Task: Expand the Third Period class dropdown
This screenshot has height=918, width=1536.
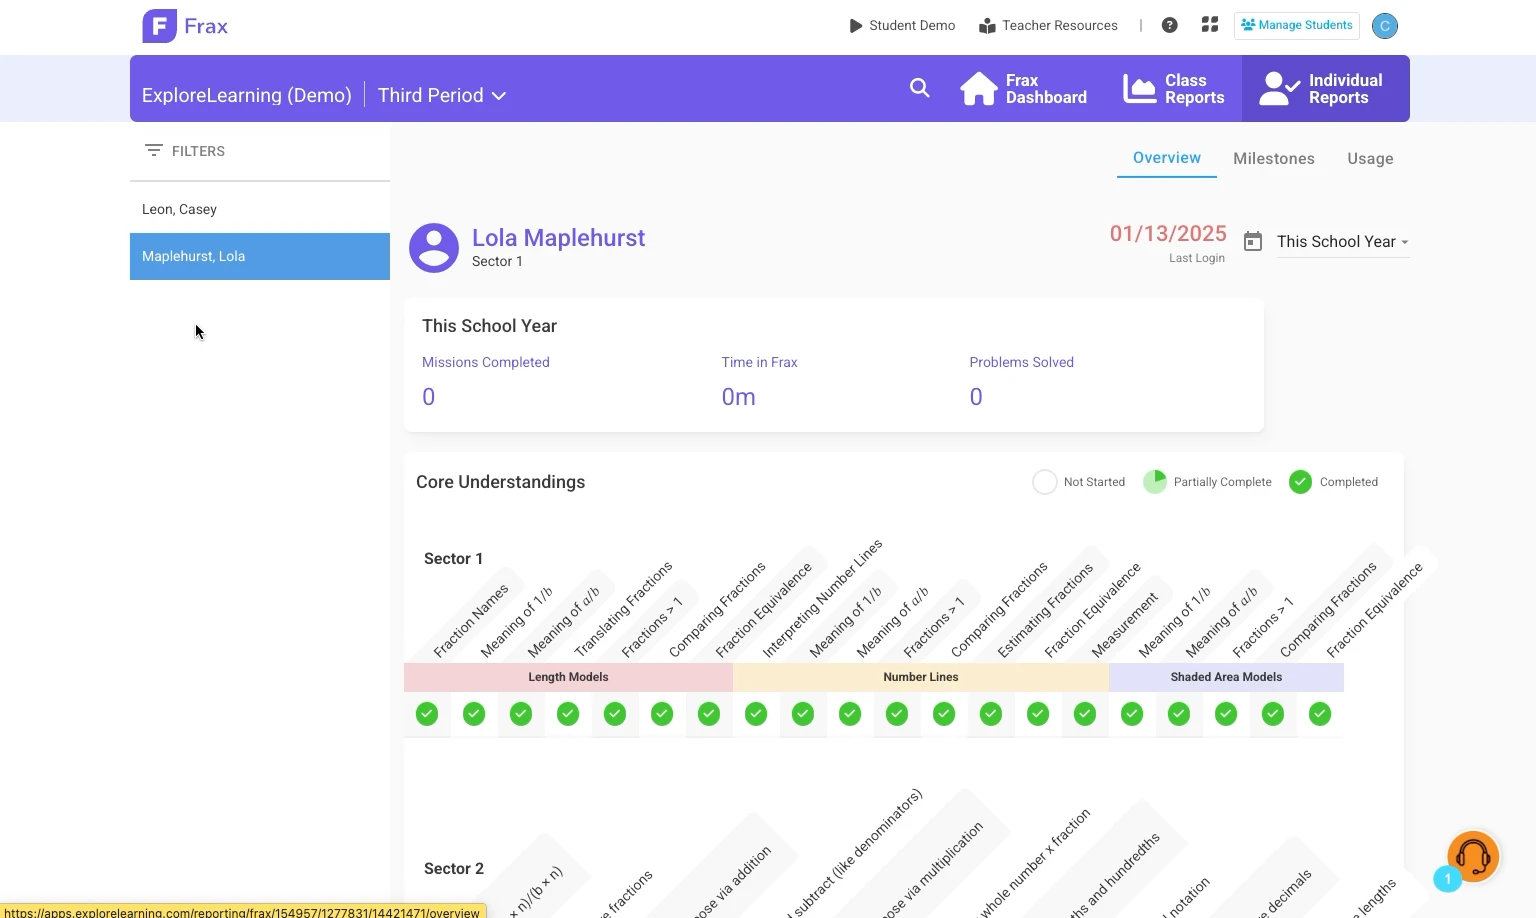Action: click(442, 95)
